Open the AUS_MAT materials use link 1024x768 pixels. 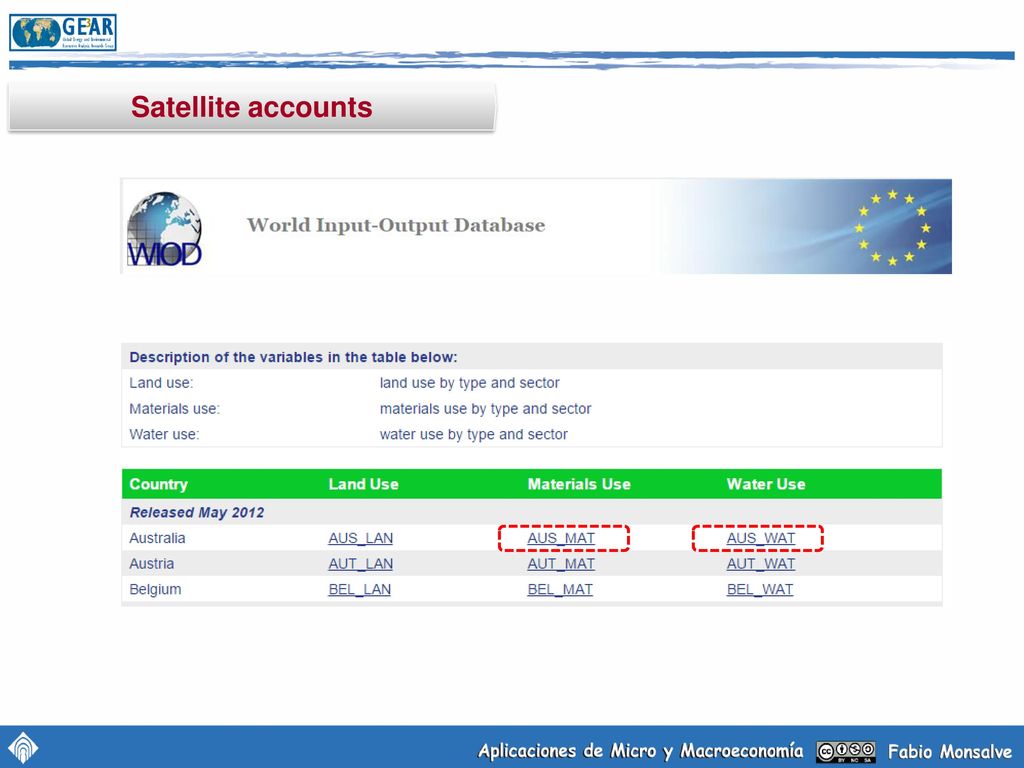(561, 538)
